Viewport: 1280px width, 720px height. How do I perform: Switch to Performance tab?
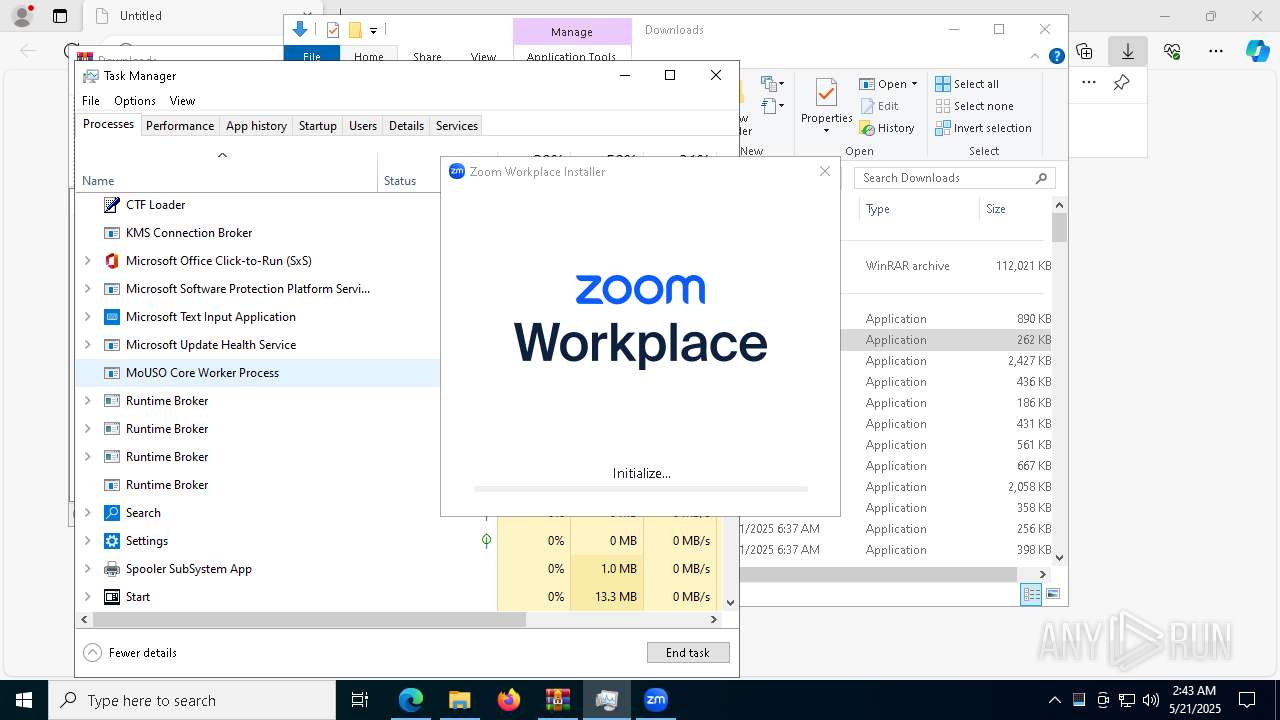180,125
